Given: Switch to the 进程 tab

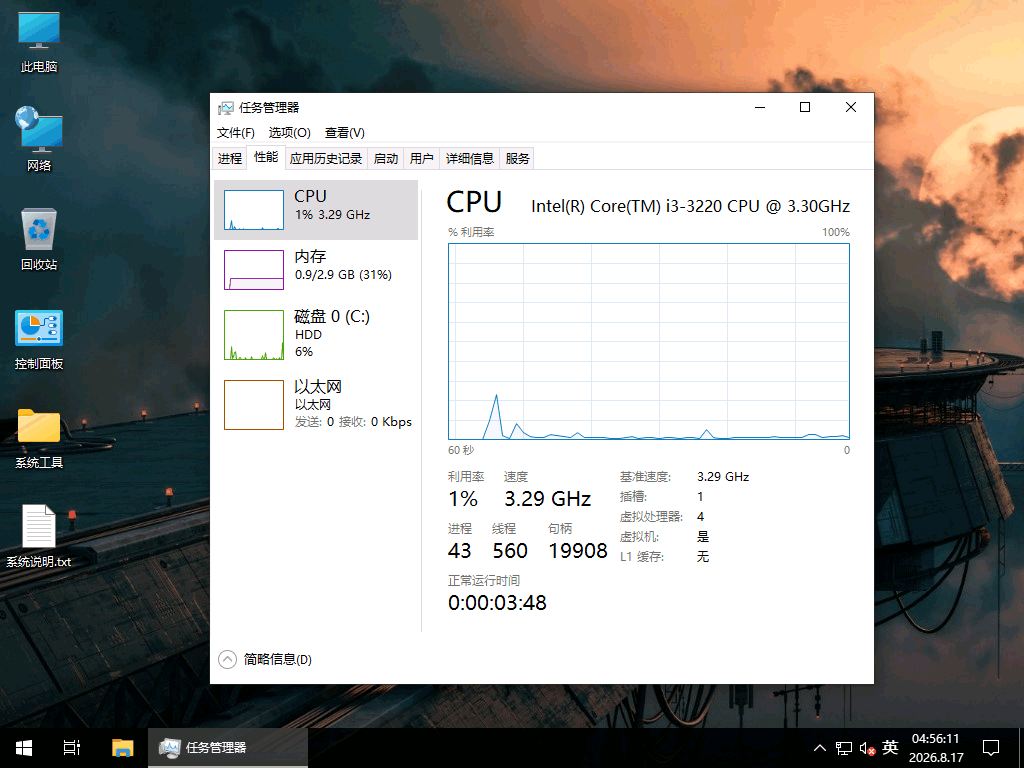Looking at the screenshot, I should tap(230, 159).
